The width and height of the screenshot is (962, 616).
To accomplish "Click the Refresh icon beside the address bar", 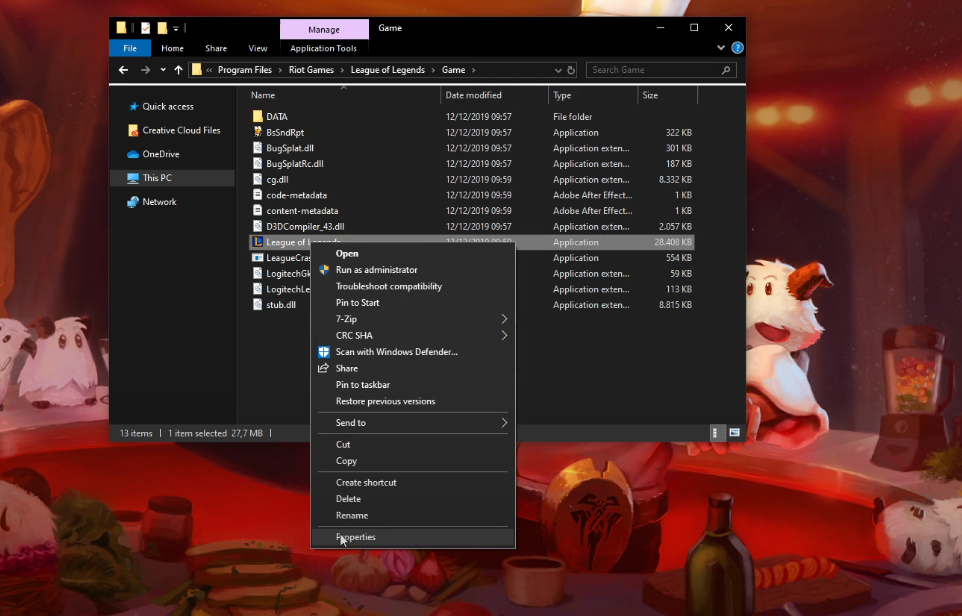I will pyautogui.click(x=571, y=70).
